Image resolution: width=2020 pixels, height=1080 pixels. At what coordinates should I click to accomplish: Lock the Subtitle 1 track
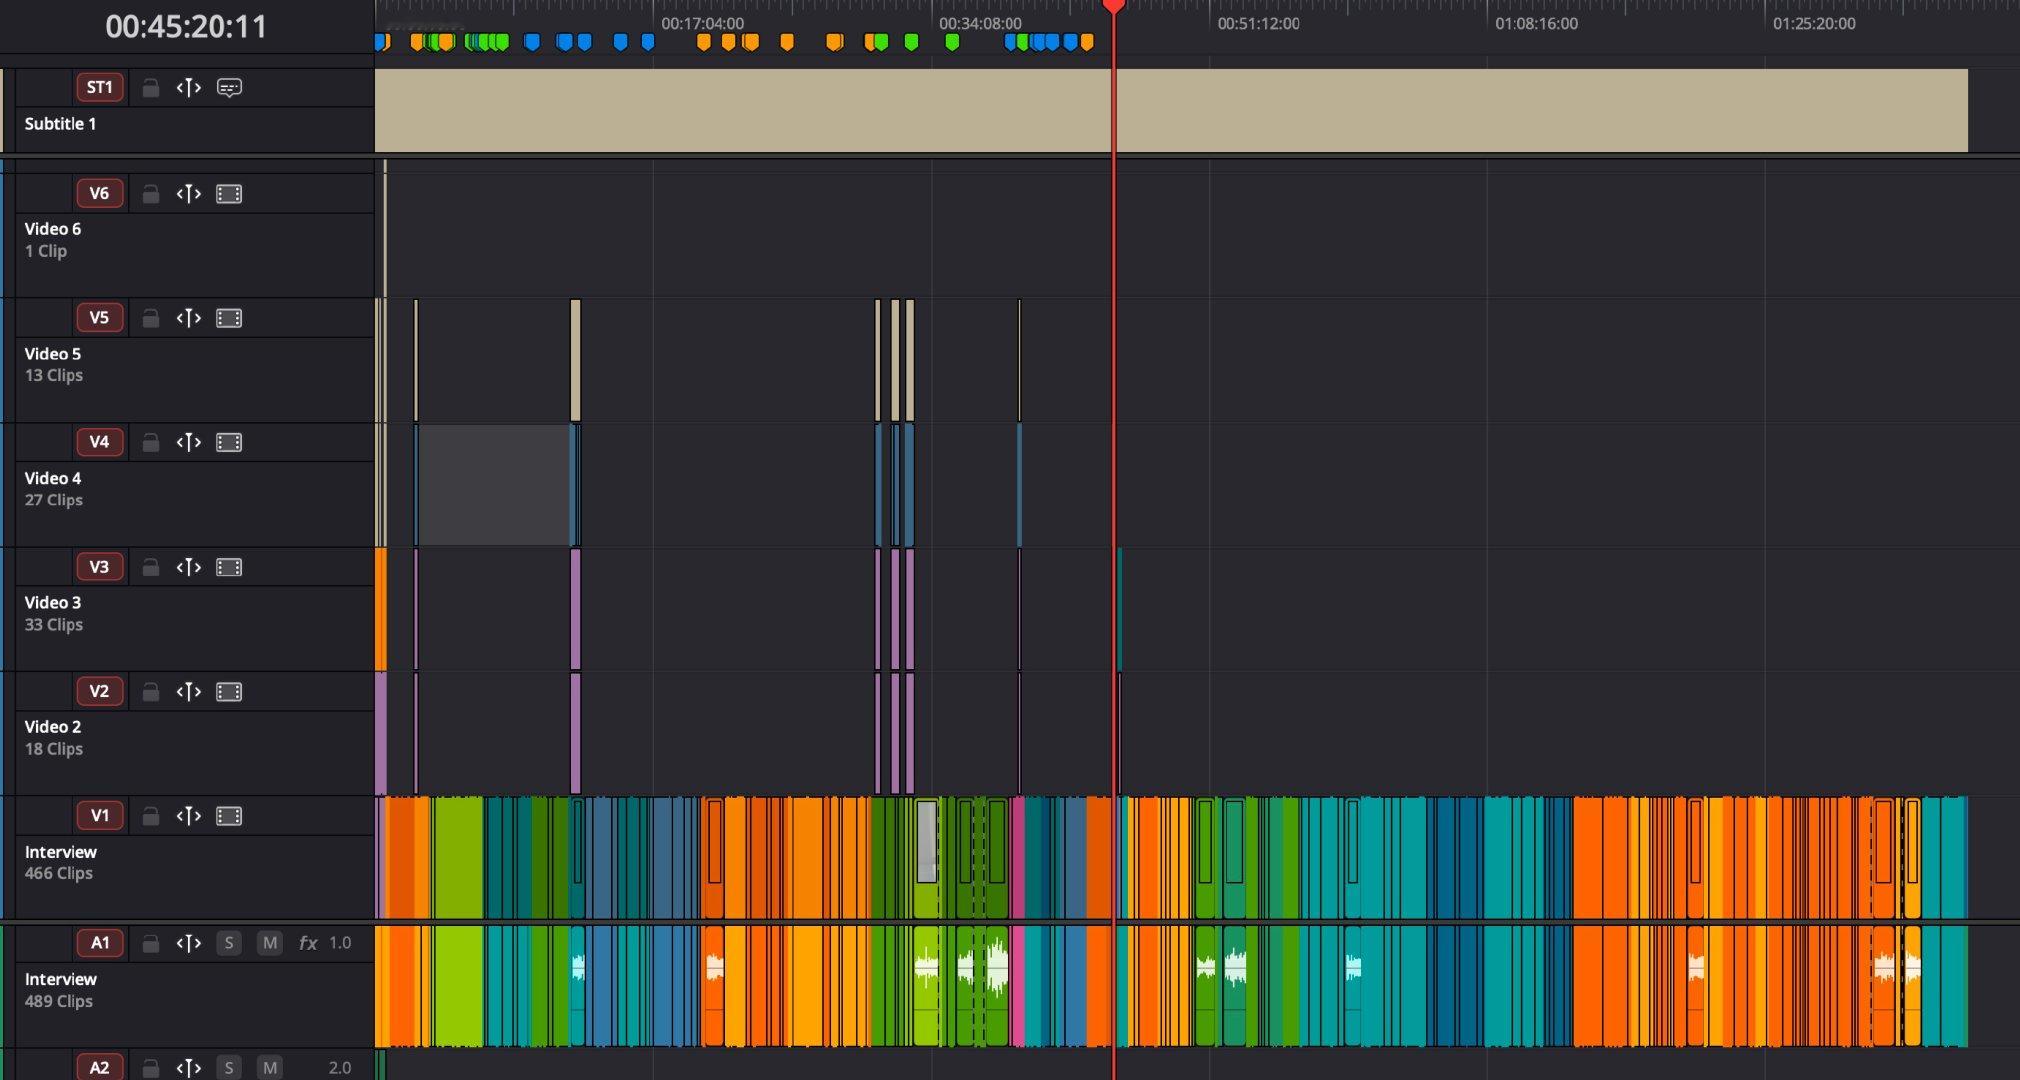click(x=150, y=88)
